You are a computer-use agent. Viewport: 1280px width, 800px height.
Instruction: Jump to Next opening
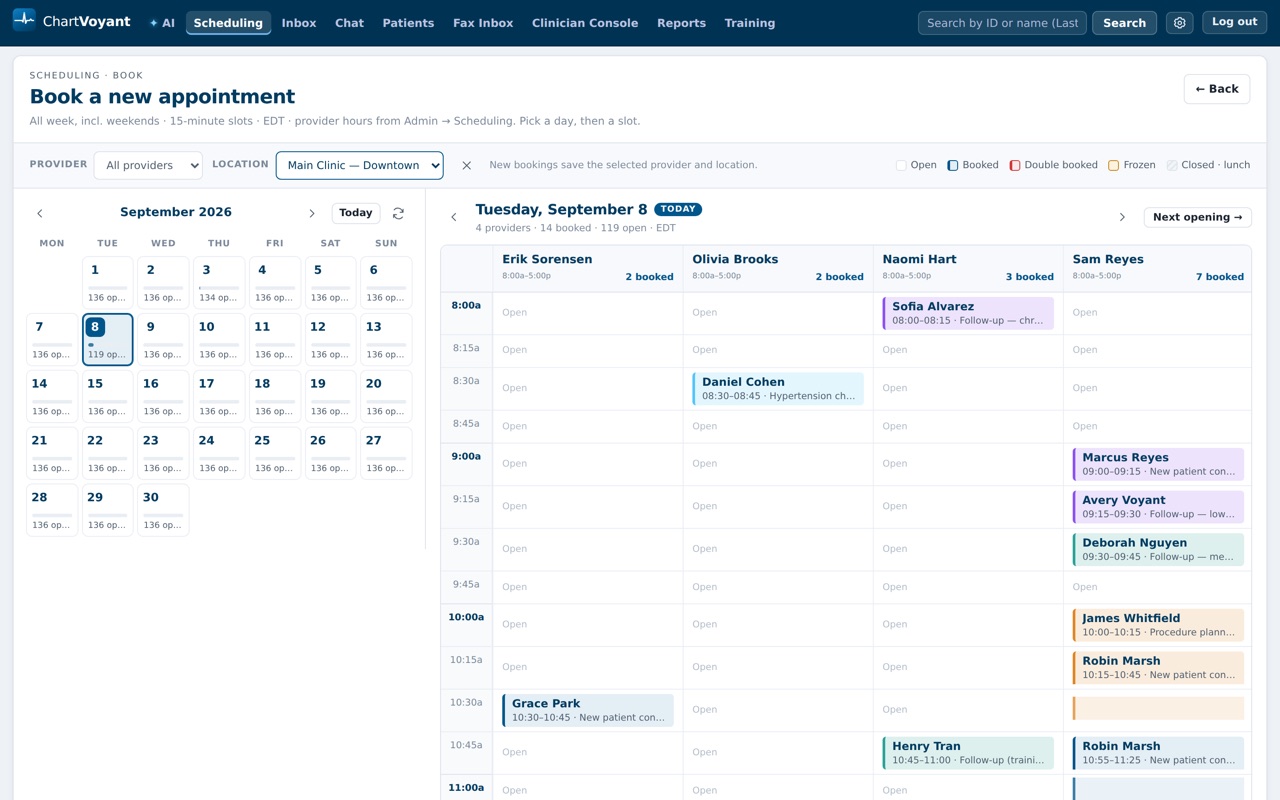point(1197,217)
